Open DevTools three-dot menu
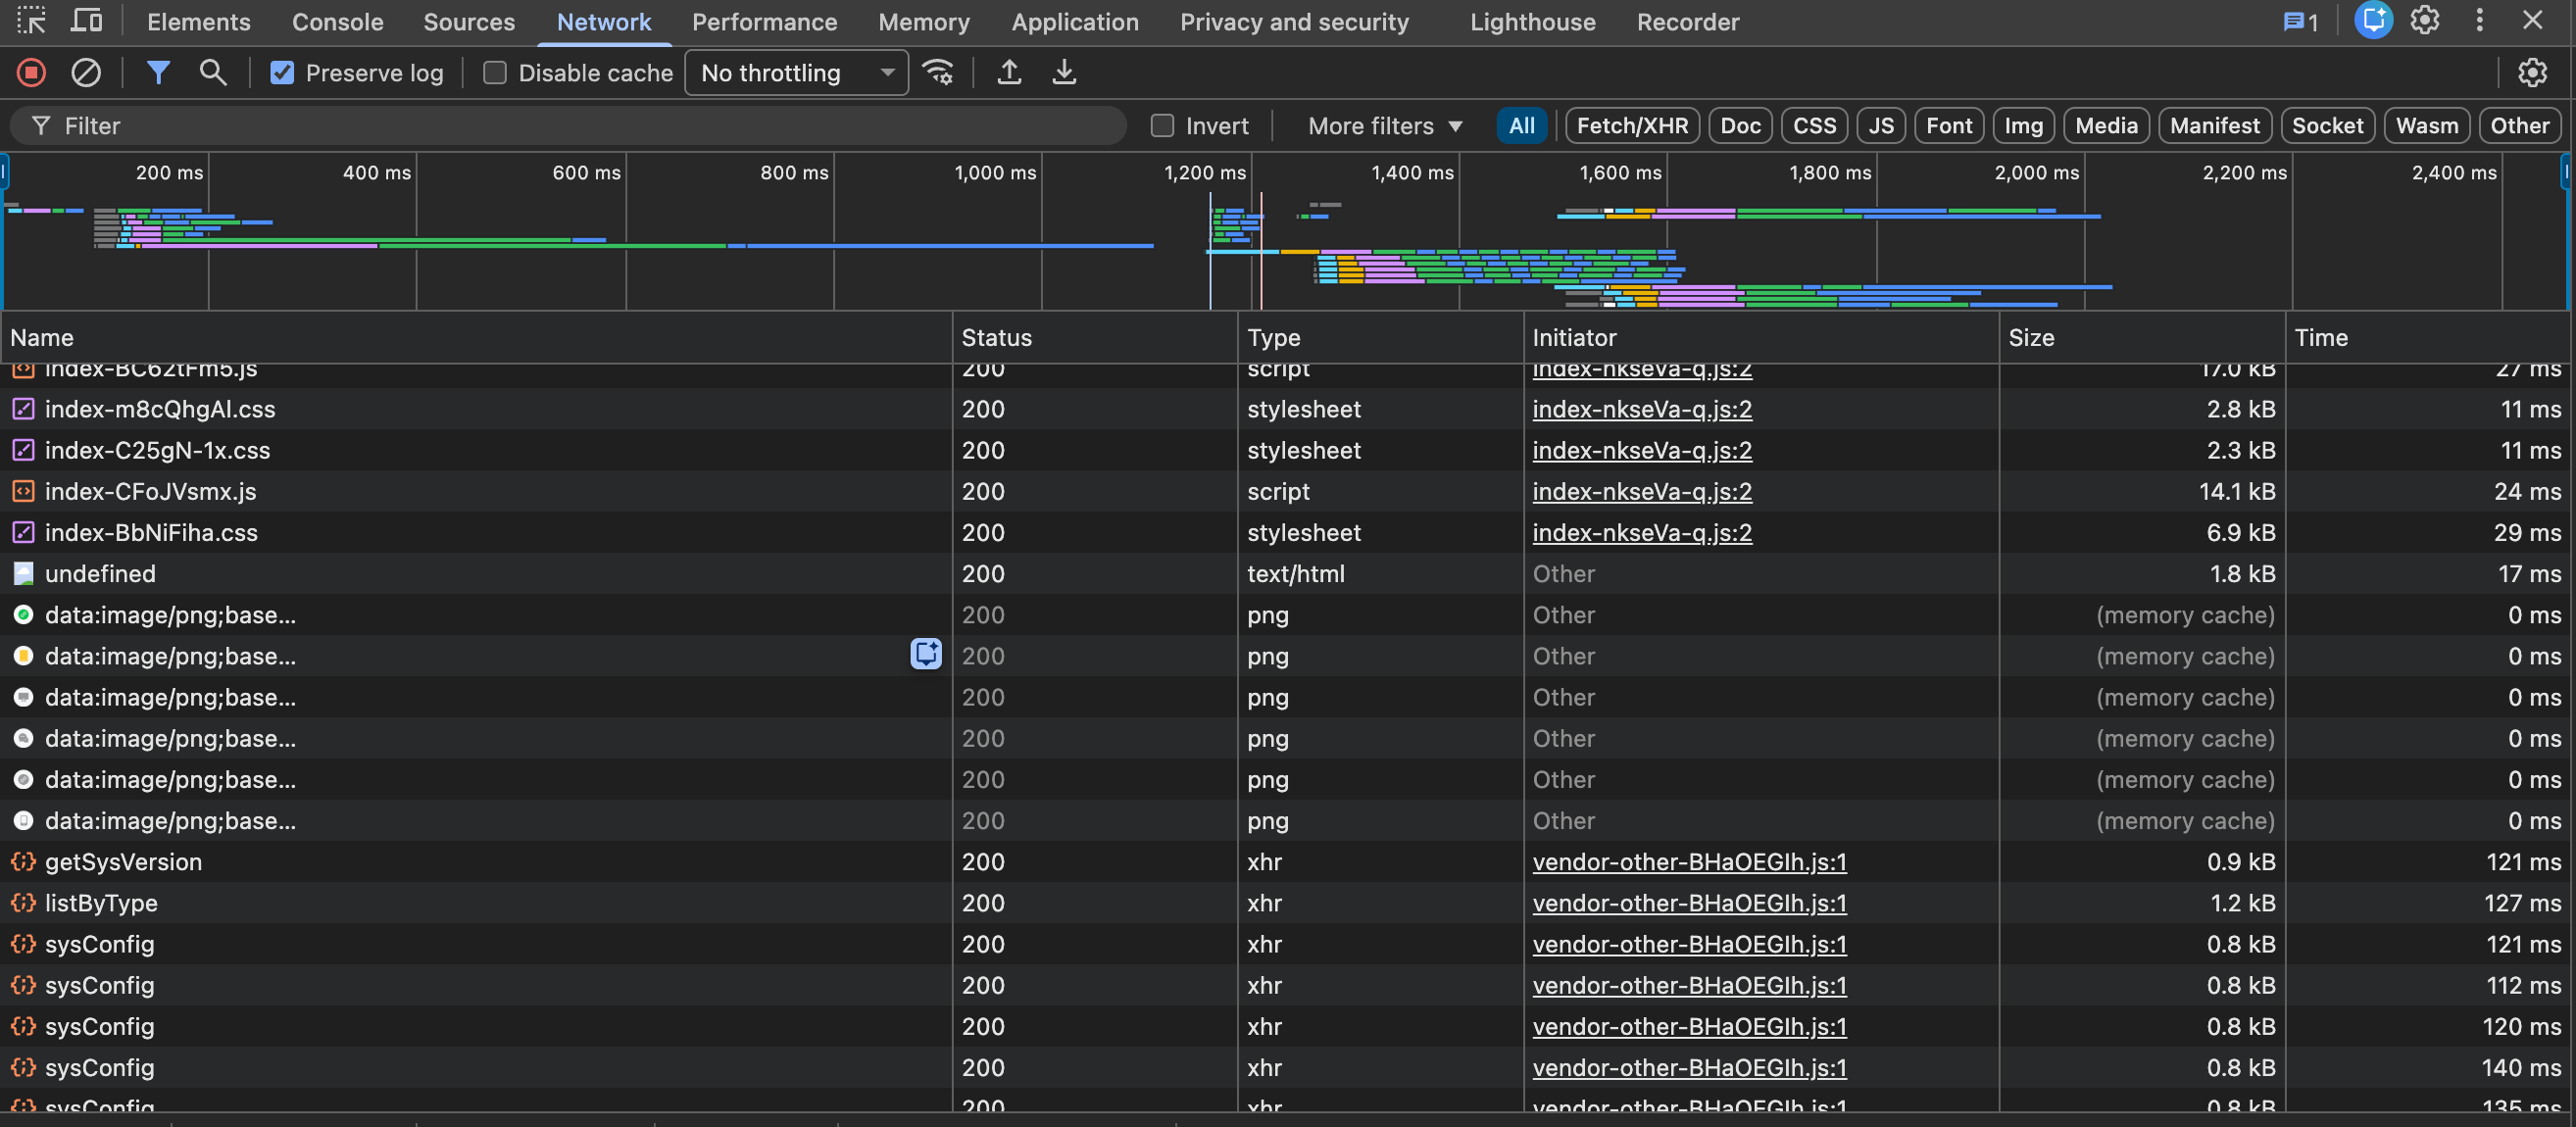 coord(2479,21)
